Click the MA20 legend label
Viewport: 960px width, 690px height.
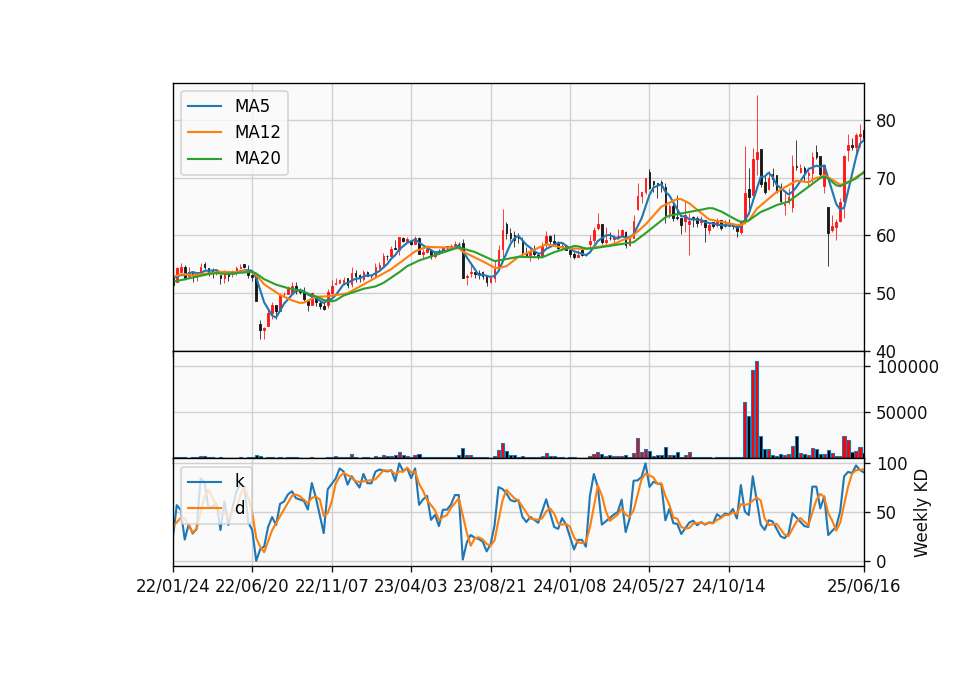pyautogui.click(x=257, y=159)
